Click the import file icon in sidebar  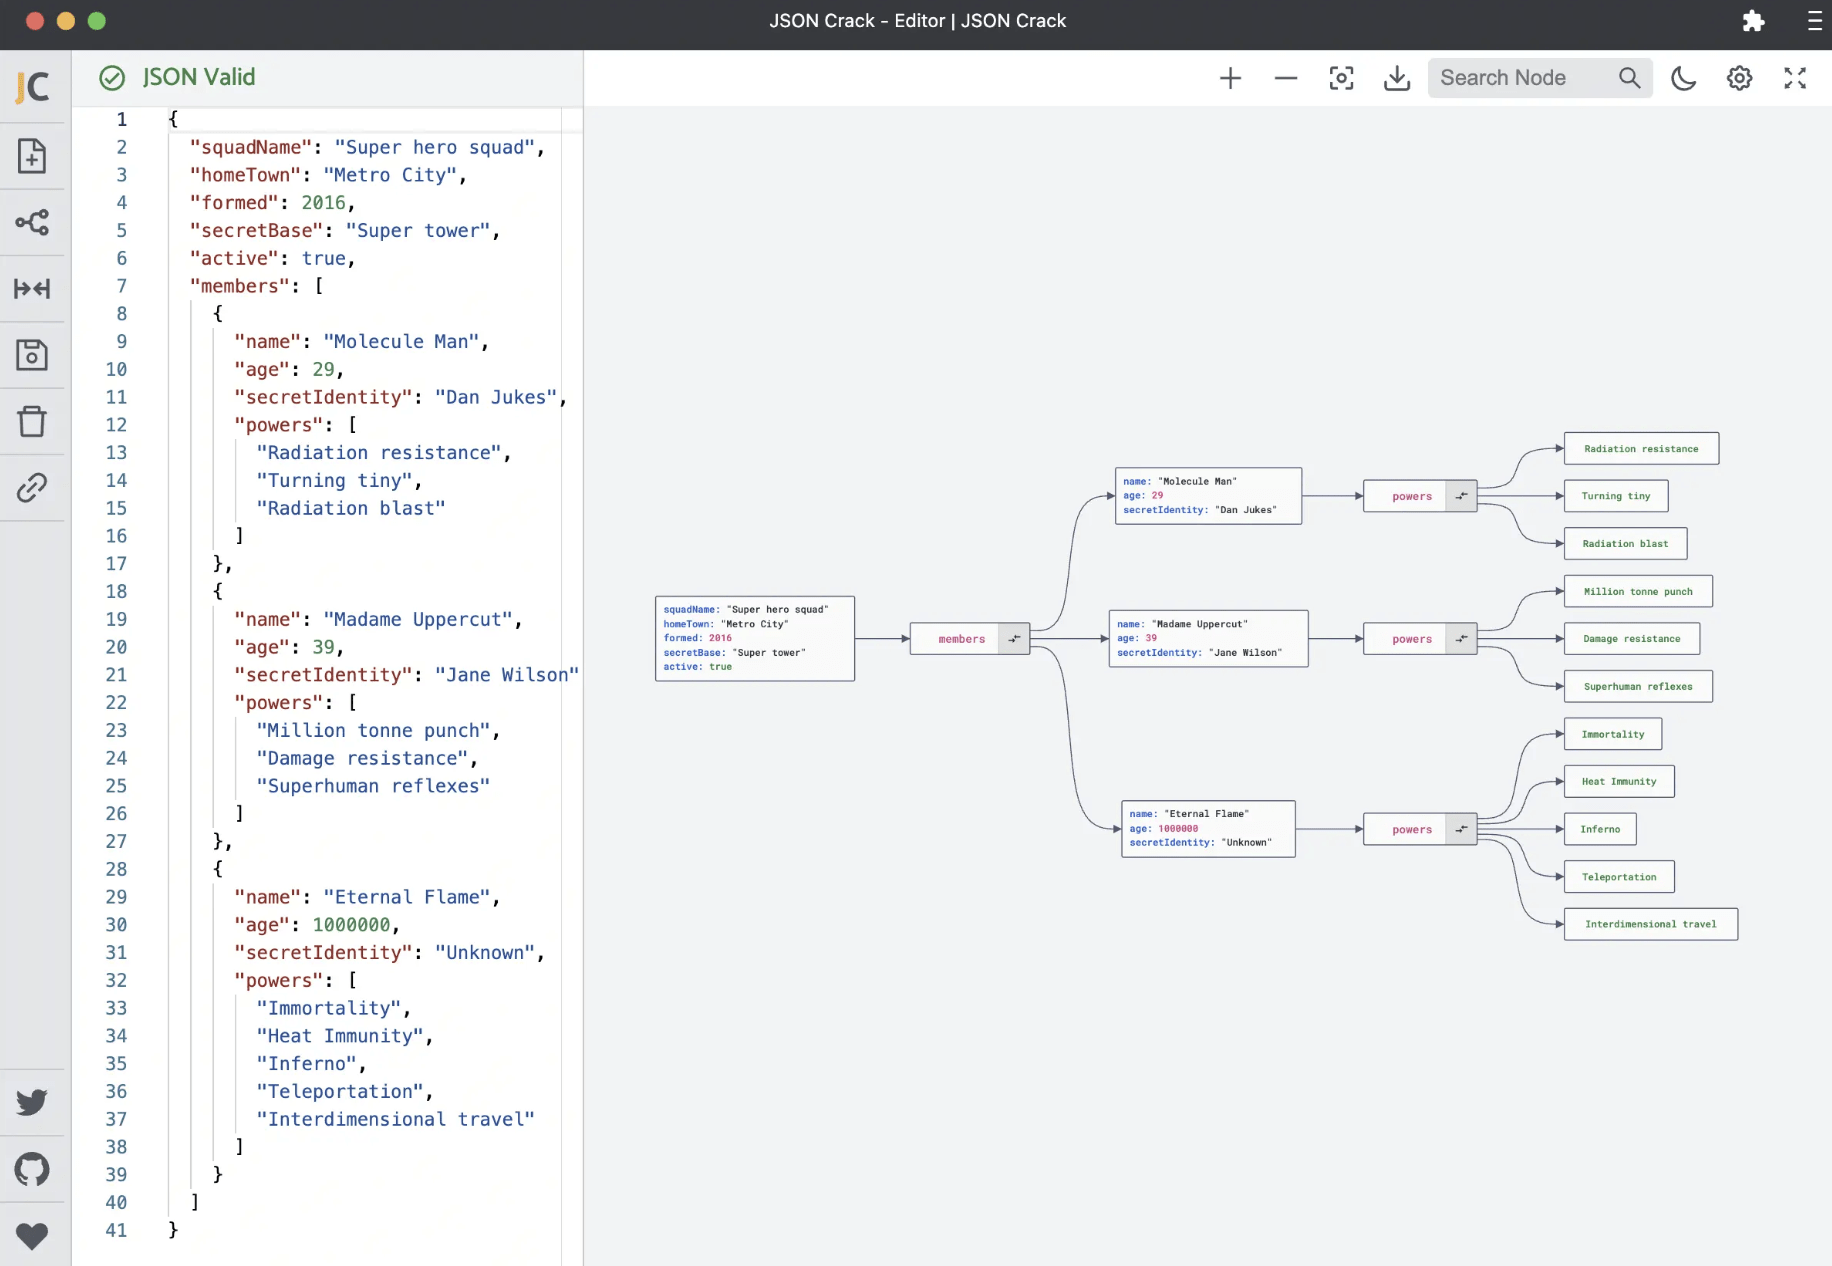(x=32, y=156)
